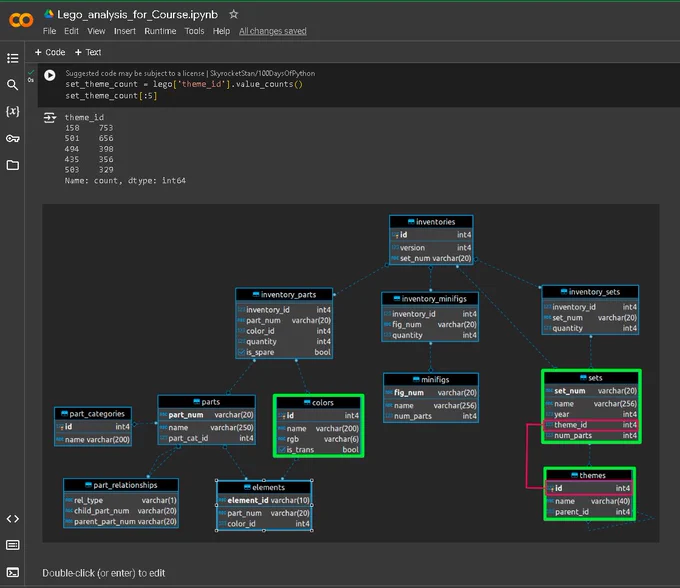Image resolution: width=680 pixels, height=588 pixels.
Task: Toggle the cell output view icon
Action: tap(50, 118)
